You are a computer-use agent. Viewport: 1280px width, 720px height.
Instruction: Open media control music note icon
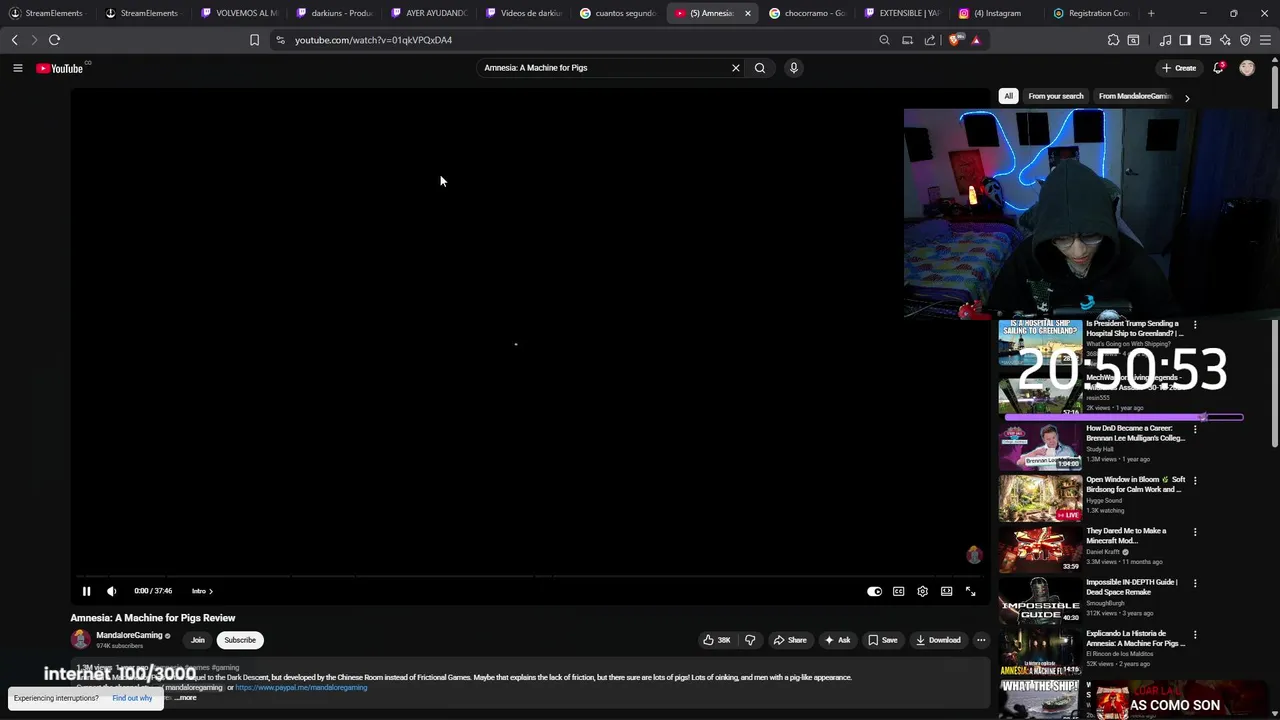click(x=1165, y=40)
